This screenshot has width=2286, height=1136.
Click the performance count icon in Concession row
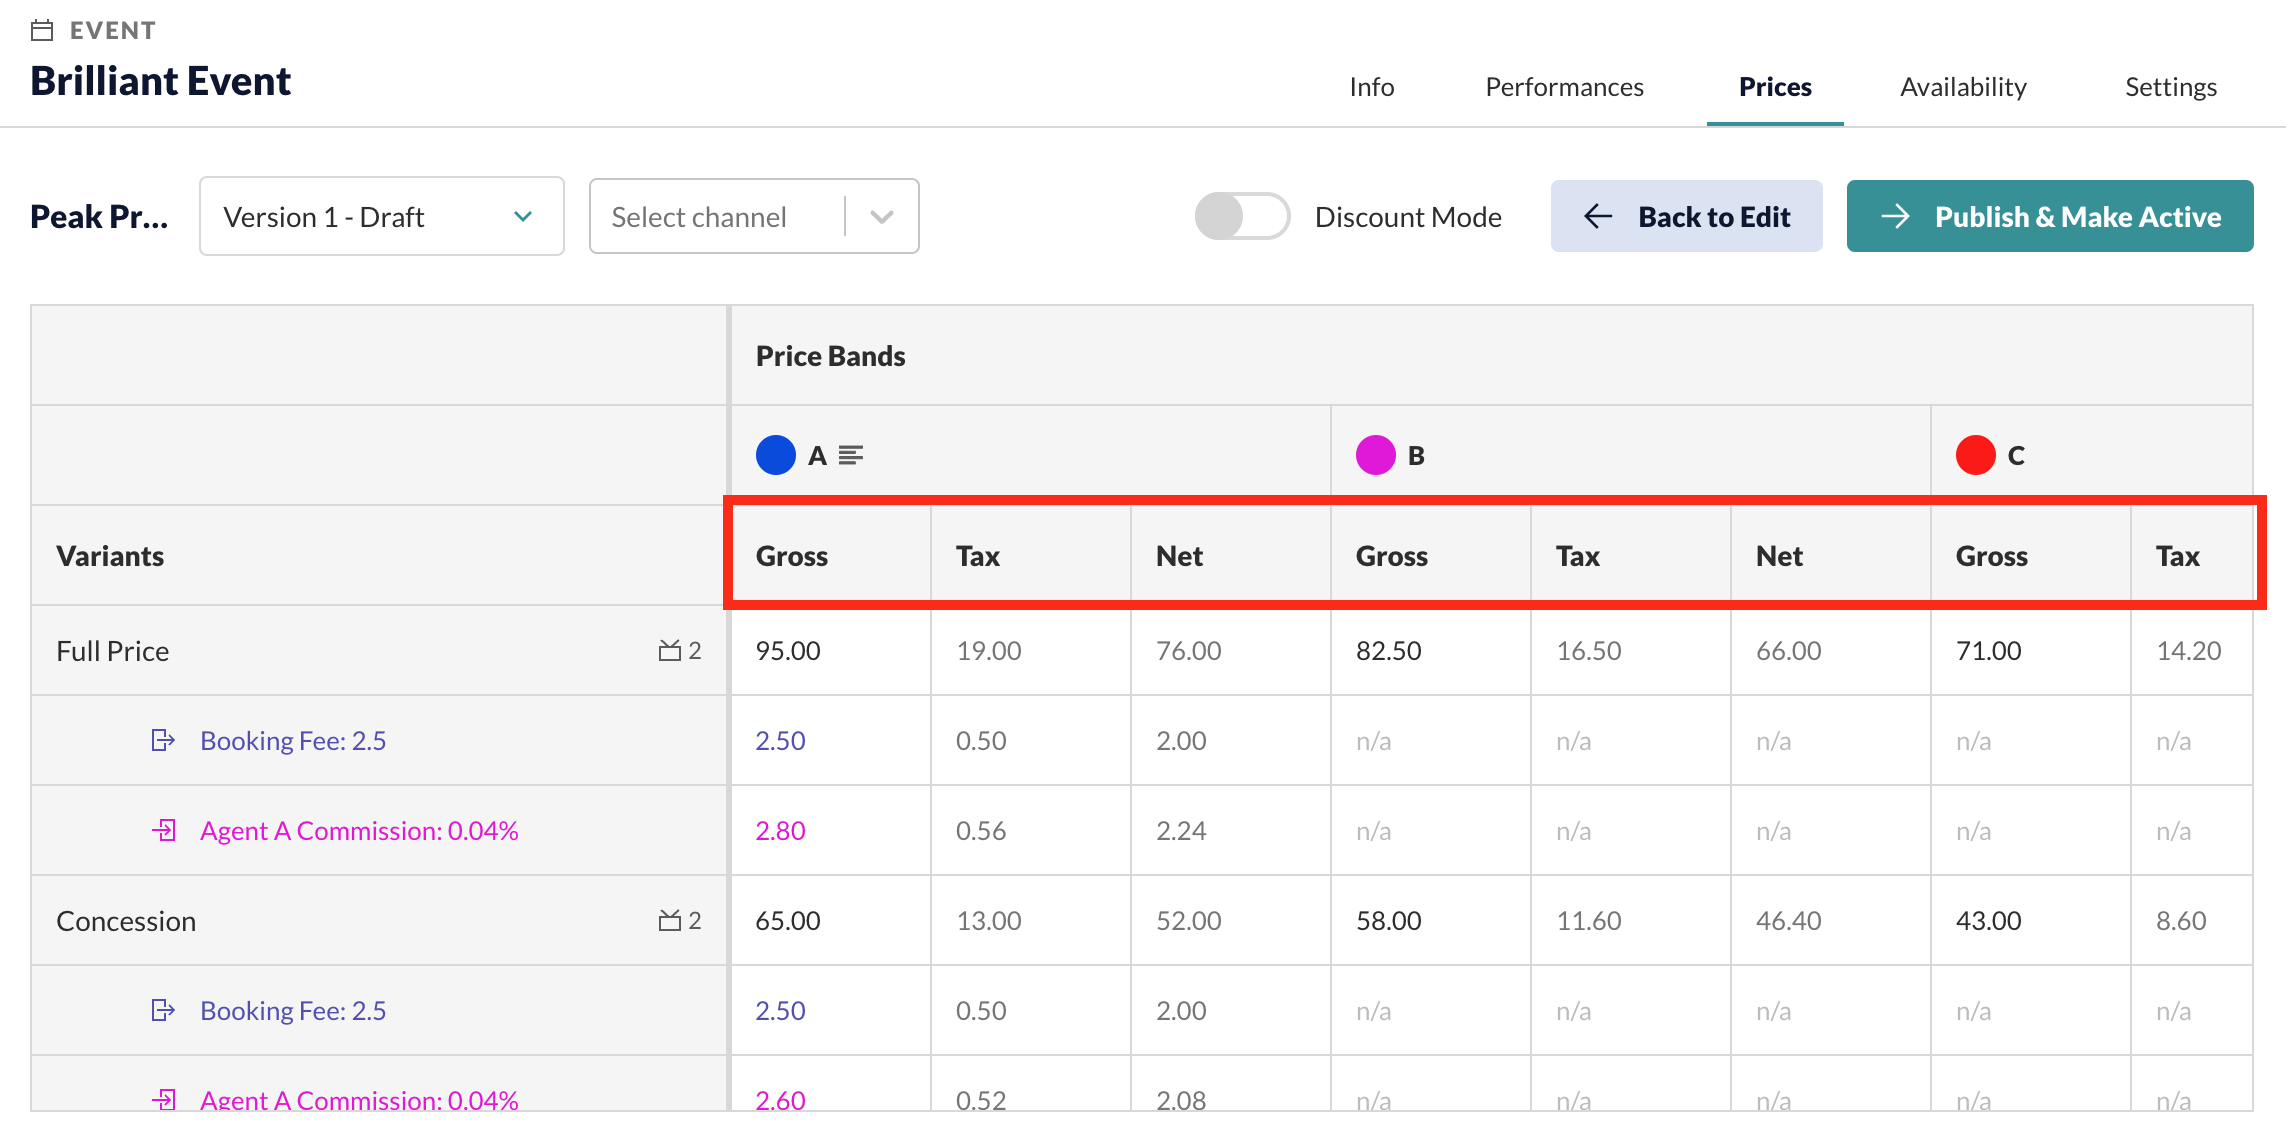coord(670,921)
